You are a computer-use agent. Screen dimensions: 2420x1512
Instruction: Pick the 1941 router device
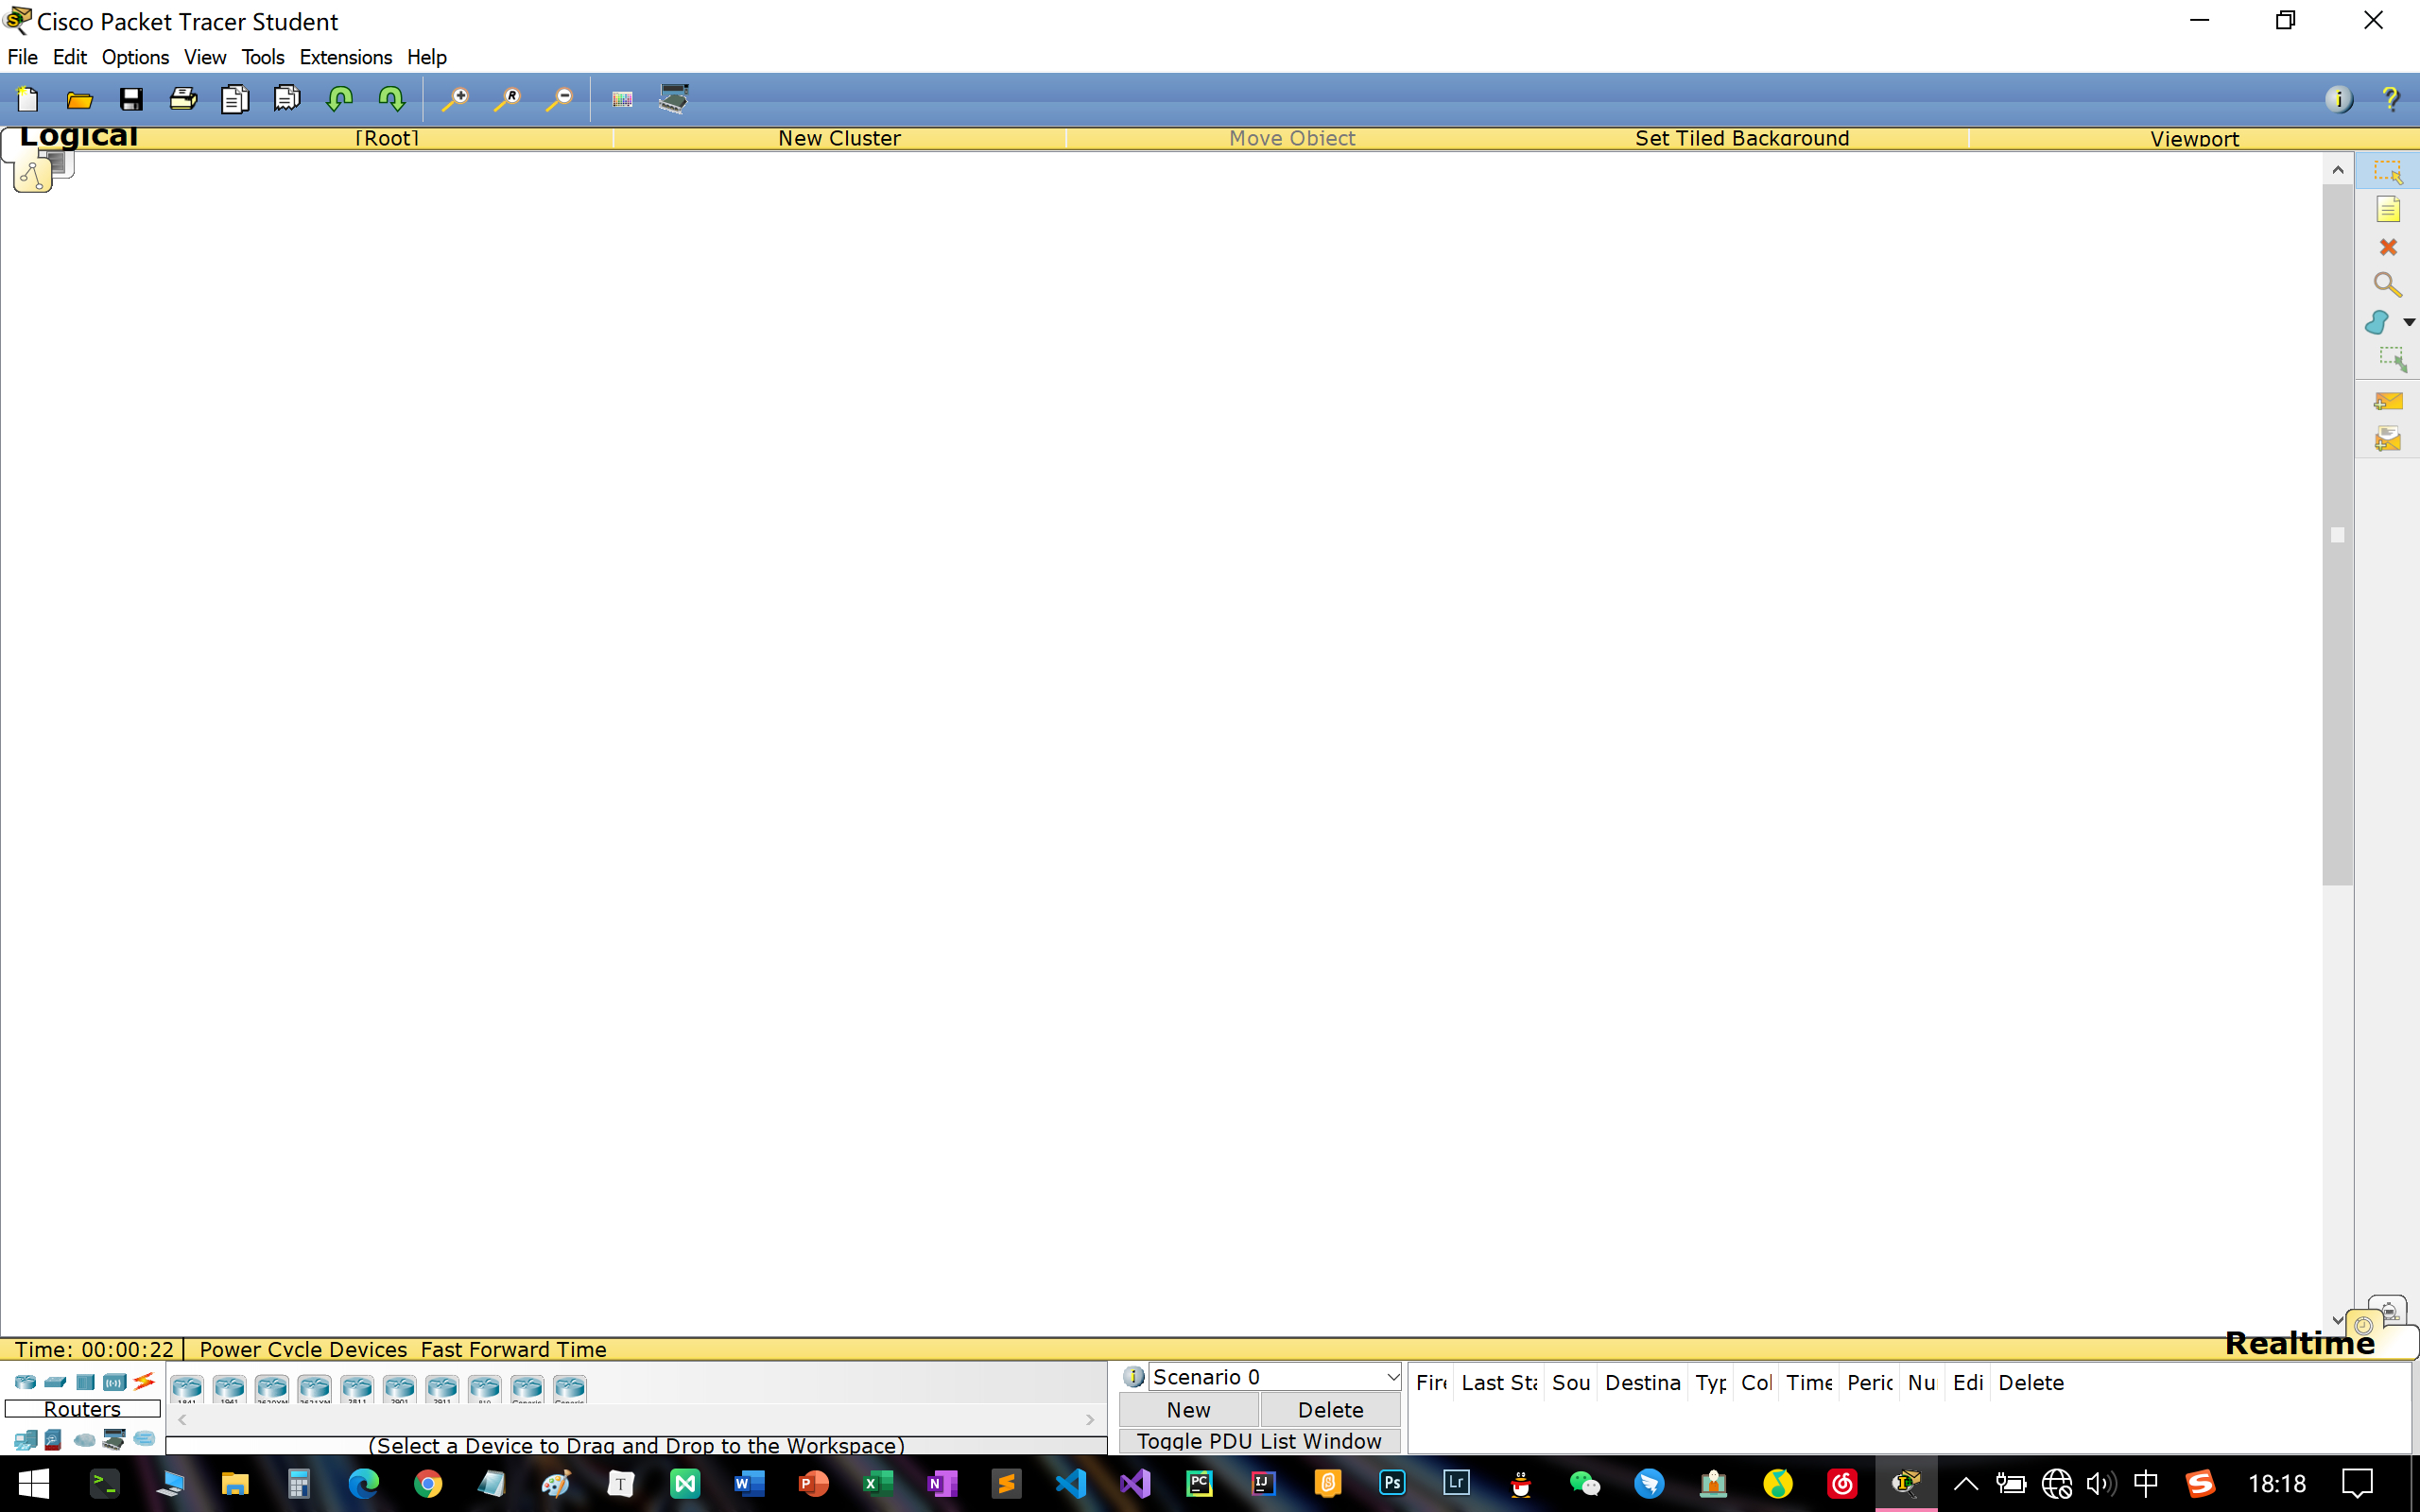point(229,1389)
